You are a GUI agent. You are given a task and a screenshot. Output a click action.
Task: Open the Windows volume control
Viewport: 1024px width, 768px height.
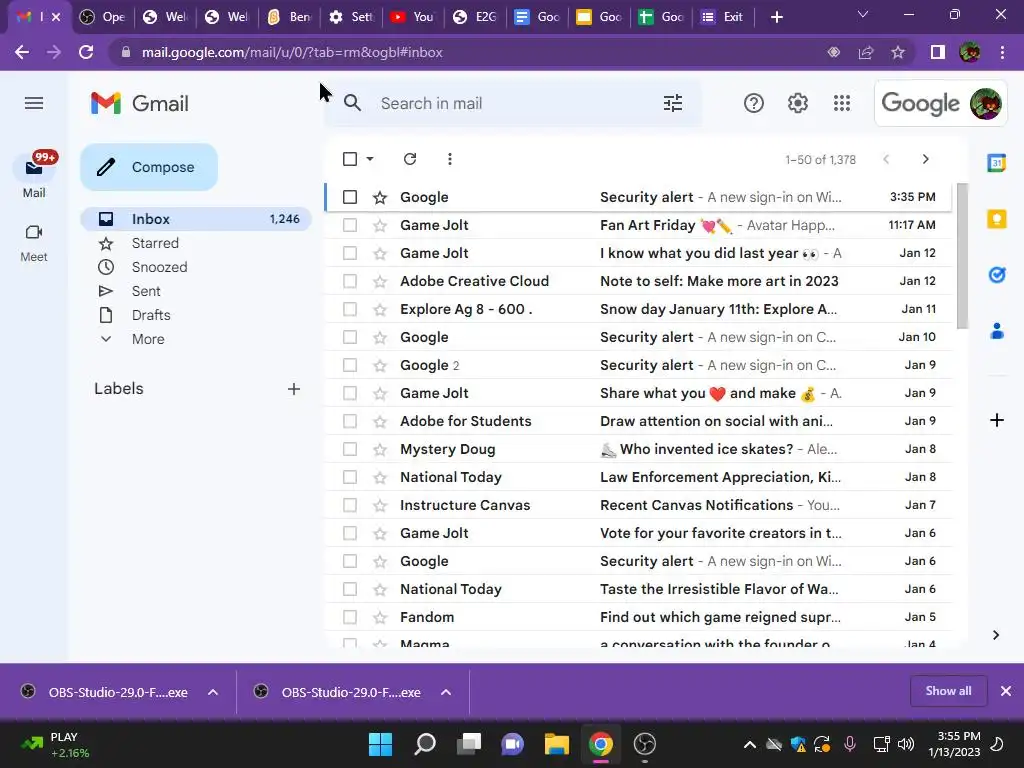point(906,744)
